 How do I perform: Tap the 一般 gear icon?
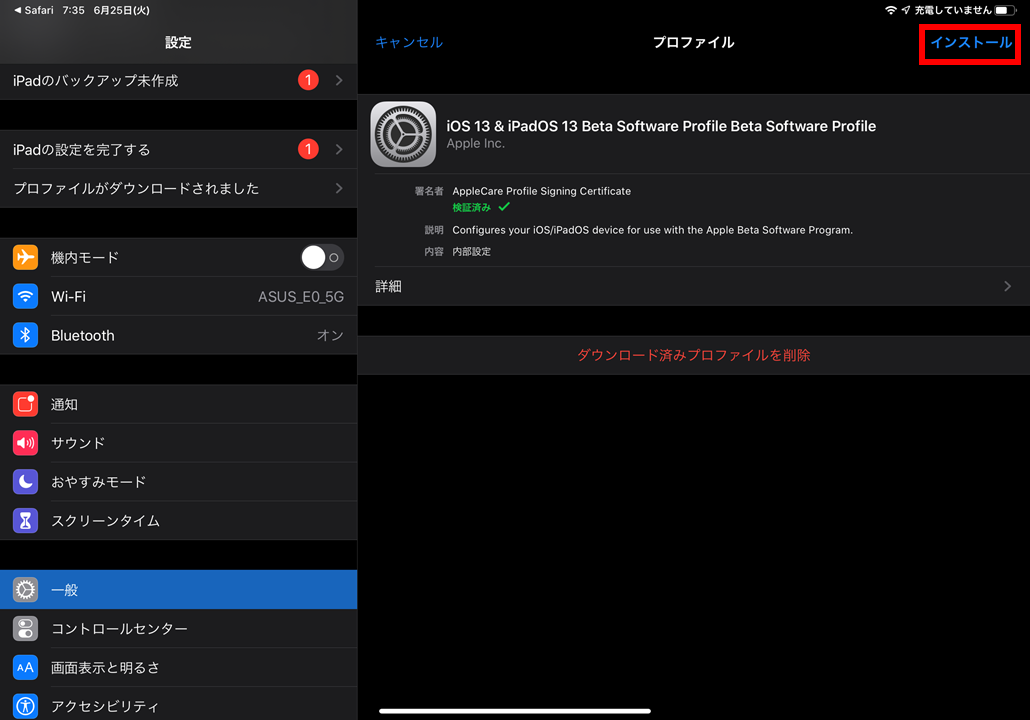coord(25,589)
